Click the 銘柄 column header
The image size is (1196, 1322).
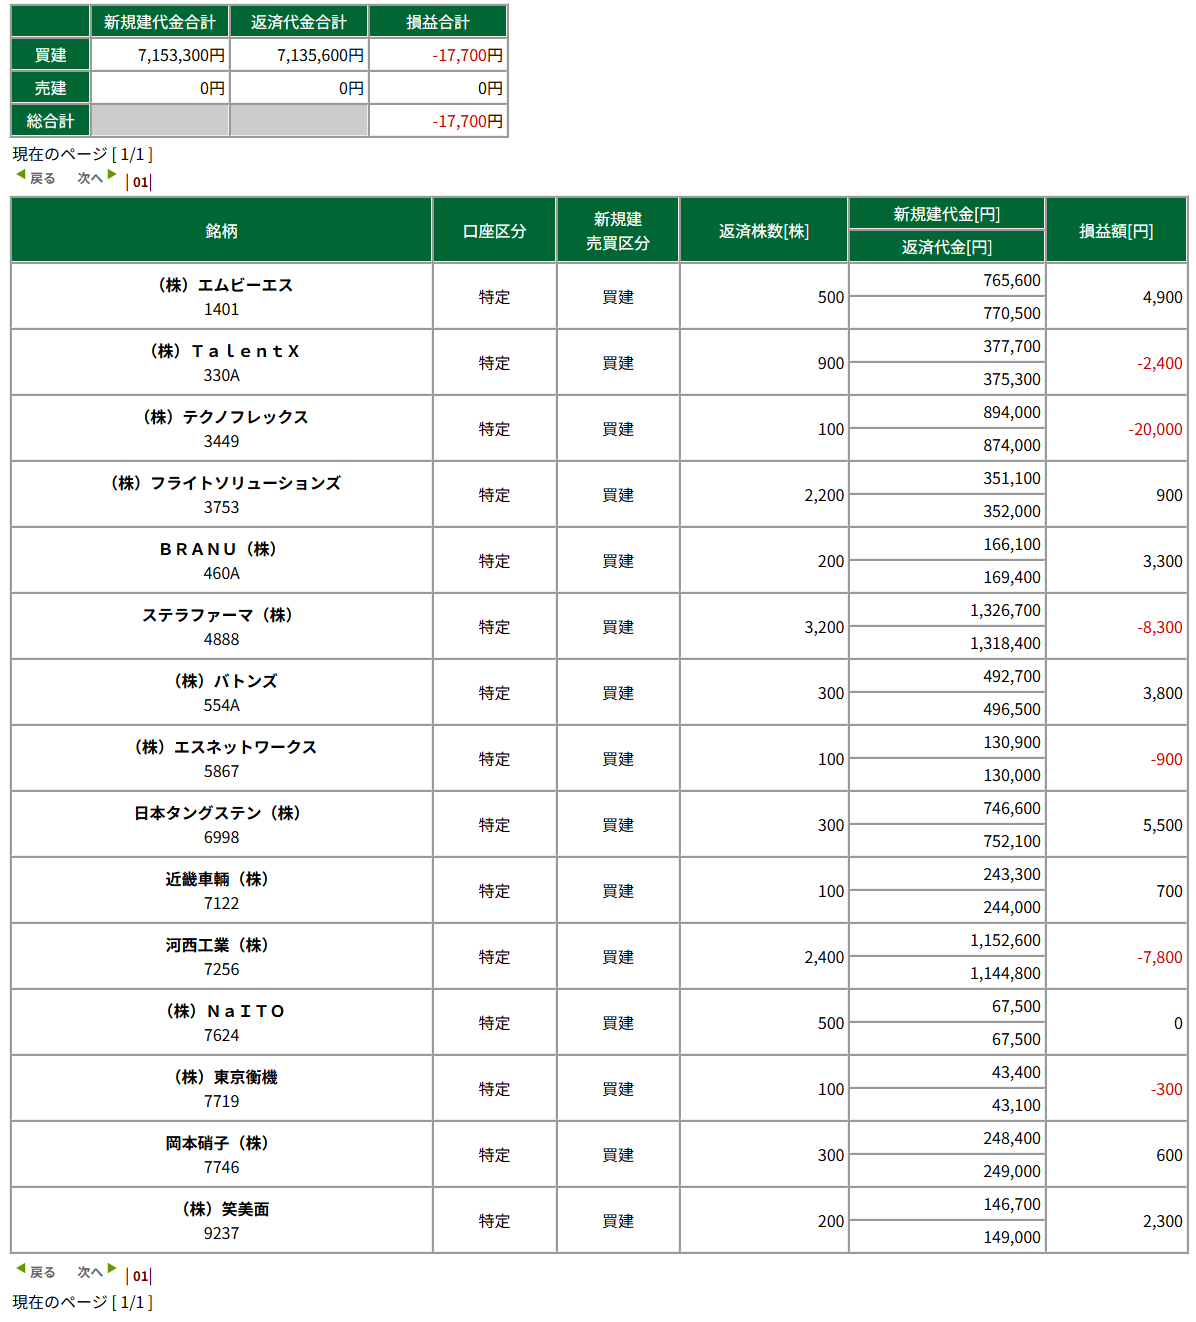(x=221, y=230)
